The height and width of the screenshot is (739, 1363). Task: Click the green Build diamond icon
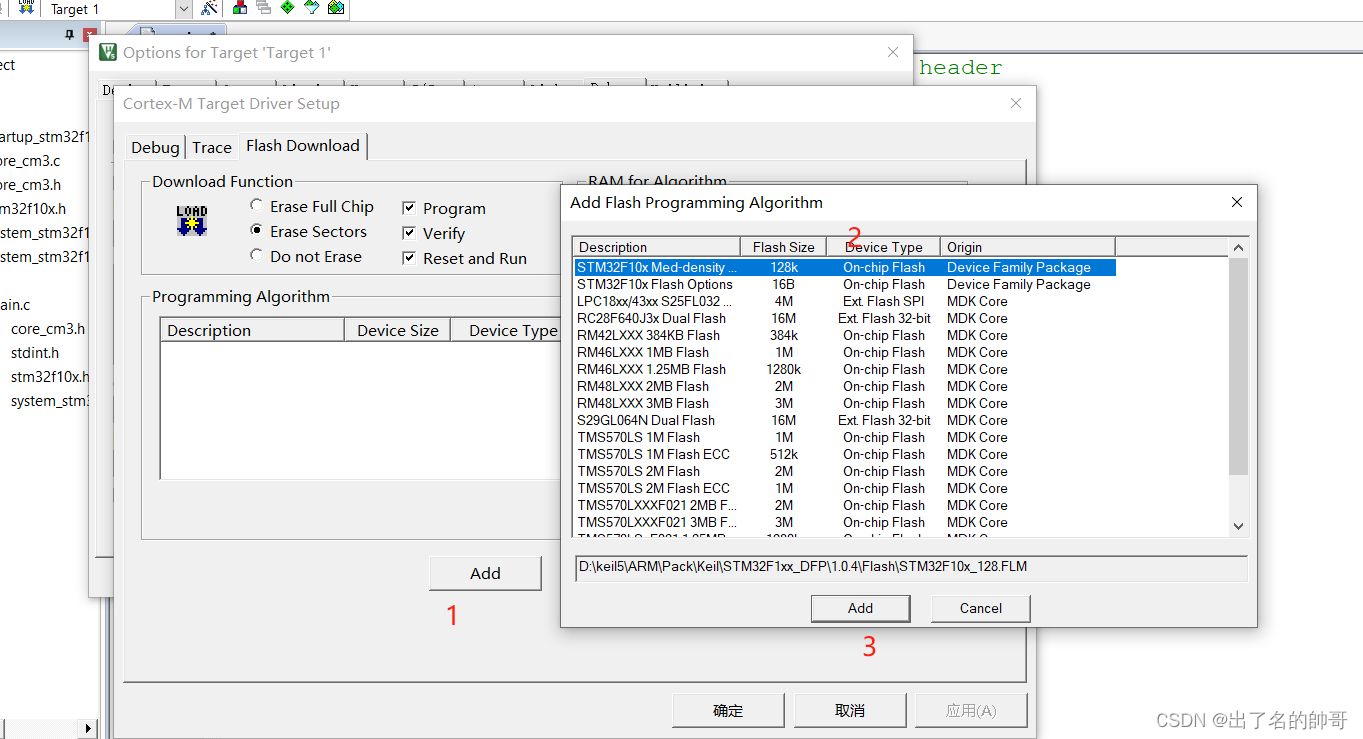287,9
